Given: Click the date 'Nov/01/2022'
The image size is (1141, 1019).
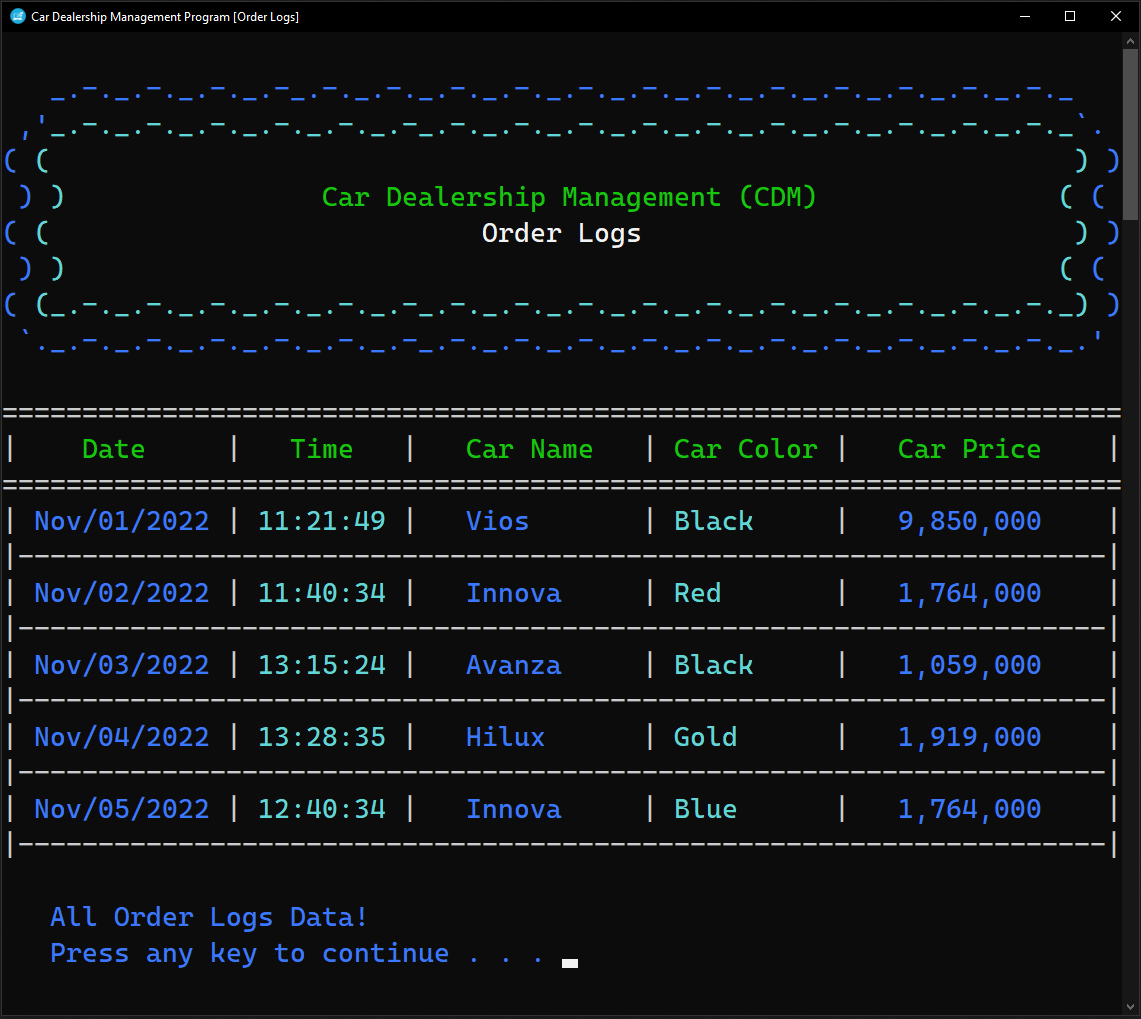Looking at the screenshot, I should [122, 521].
